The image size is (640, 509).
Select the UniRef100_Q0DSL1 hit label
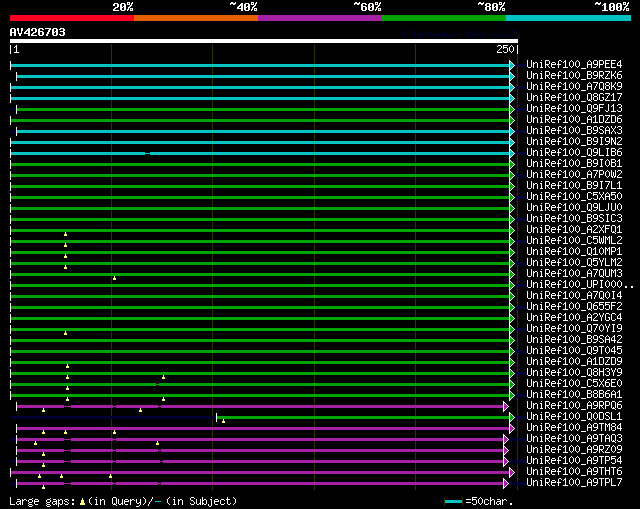point(572,417)
